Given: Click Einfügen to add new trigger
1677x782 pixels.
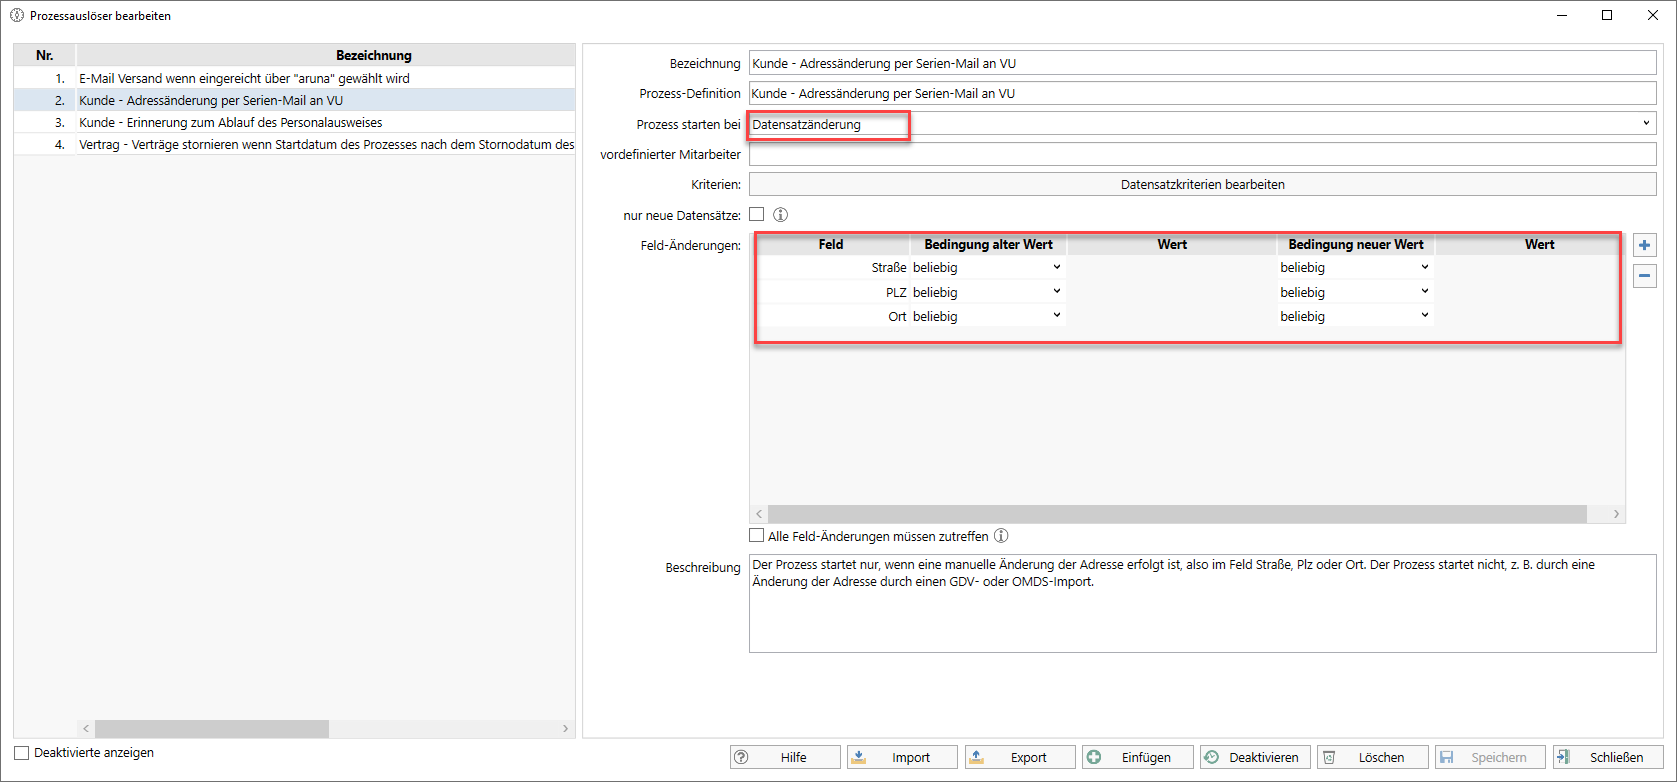Looking at the screenshot, I should click(1137, 757).
